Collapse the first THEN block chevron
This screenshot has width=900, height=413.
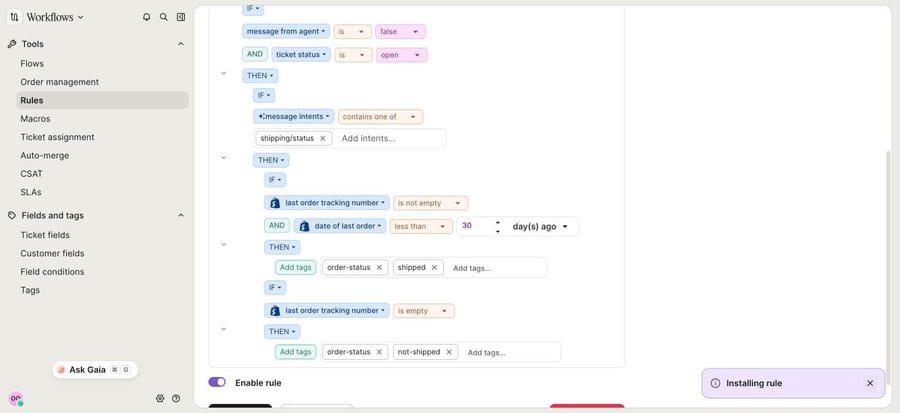224,73
